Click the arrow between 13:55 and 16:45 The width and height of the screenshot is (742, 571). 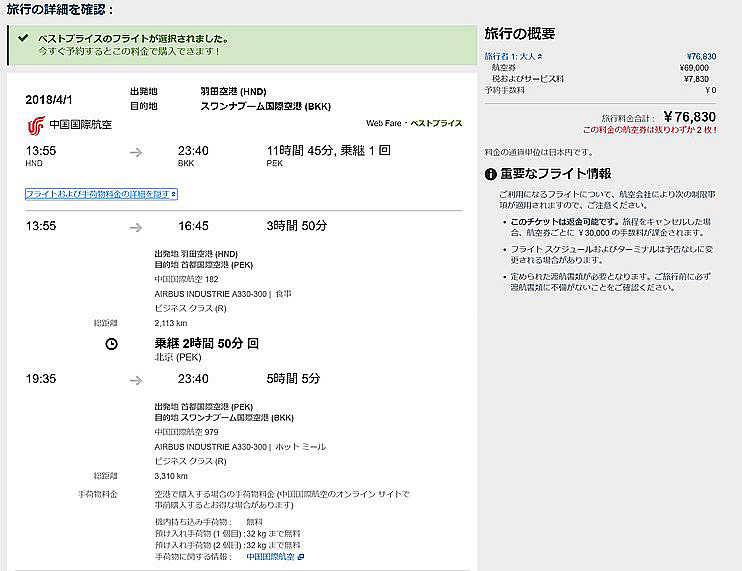tap(136, 228)
